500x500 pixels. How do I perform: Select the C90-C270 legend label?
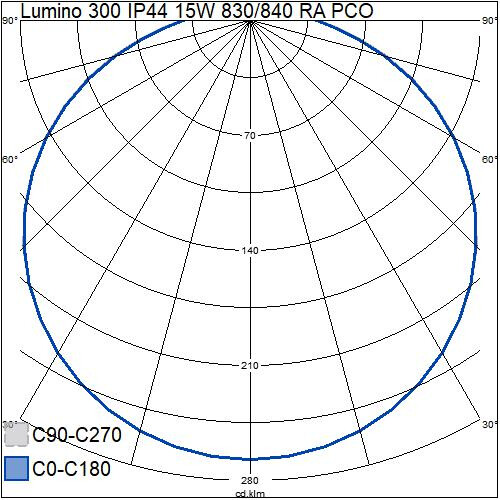pyautogui.click(x=77, y=435)
